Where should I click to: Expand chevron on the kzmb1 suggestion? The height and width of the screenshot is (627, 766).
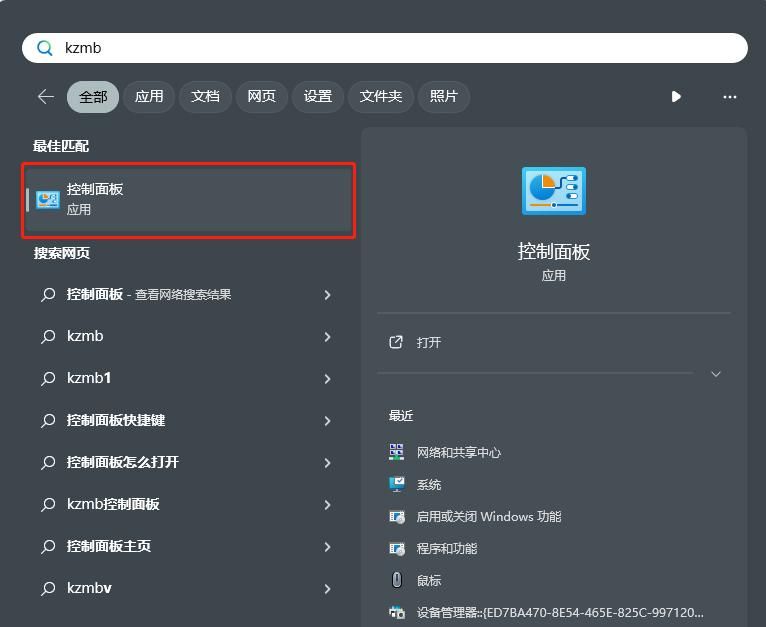pyautogui.click(x=327, y=379)
